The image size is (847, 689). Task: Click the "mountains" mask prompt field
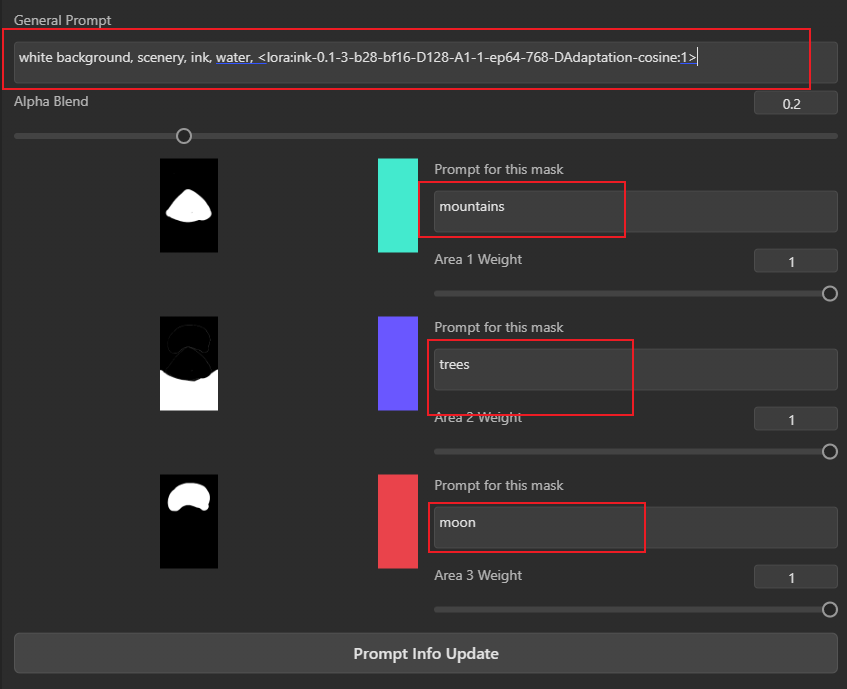[x=636, y=211]
